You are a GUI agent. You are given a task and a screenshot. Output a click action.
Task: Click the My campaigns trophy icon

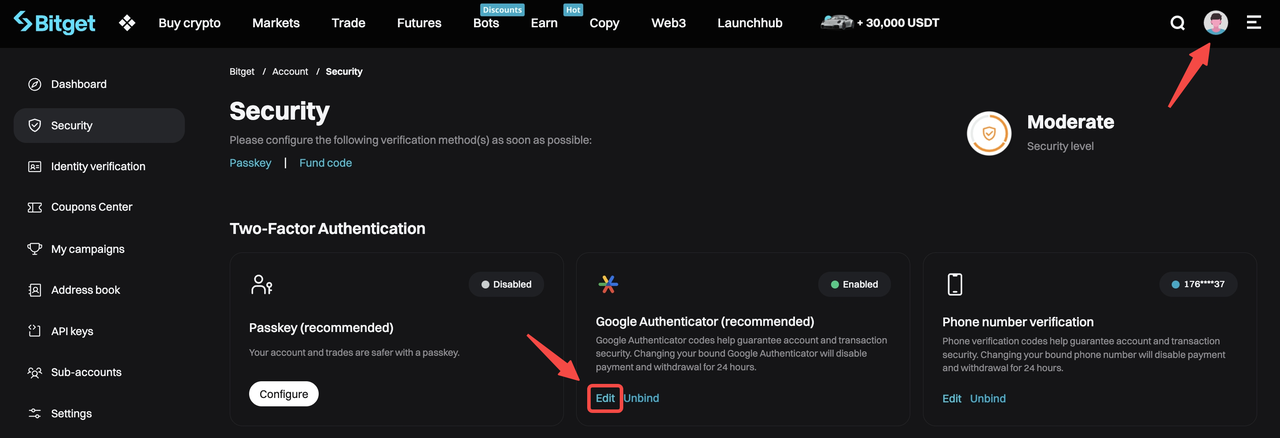coord(35,248)
